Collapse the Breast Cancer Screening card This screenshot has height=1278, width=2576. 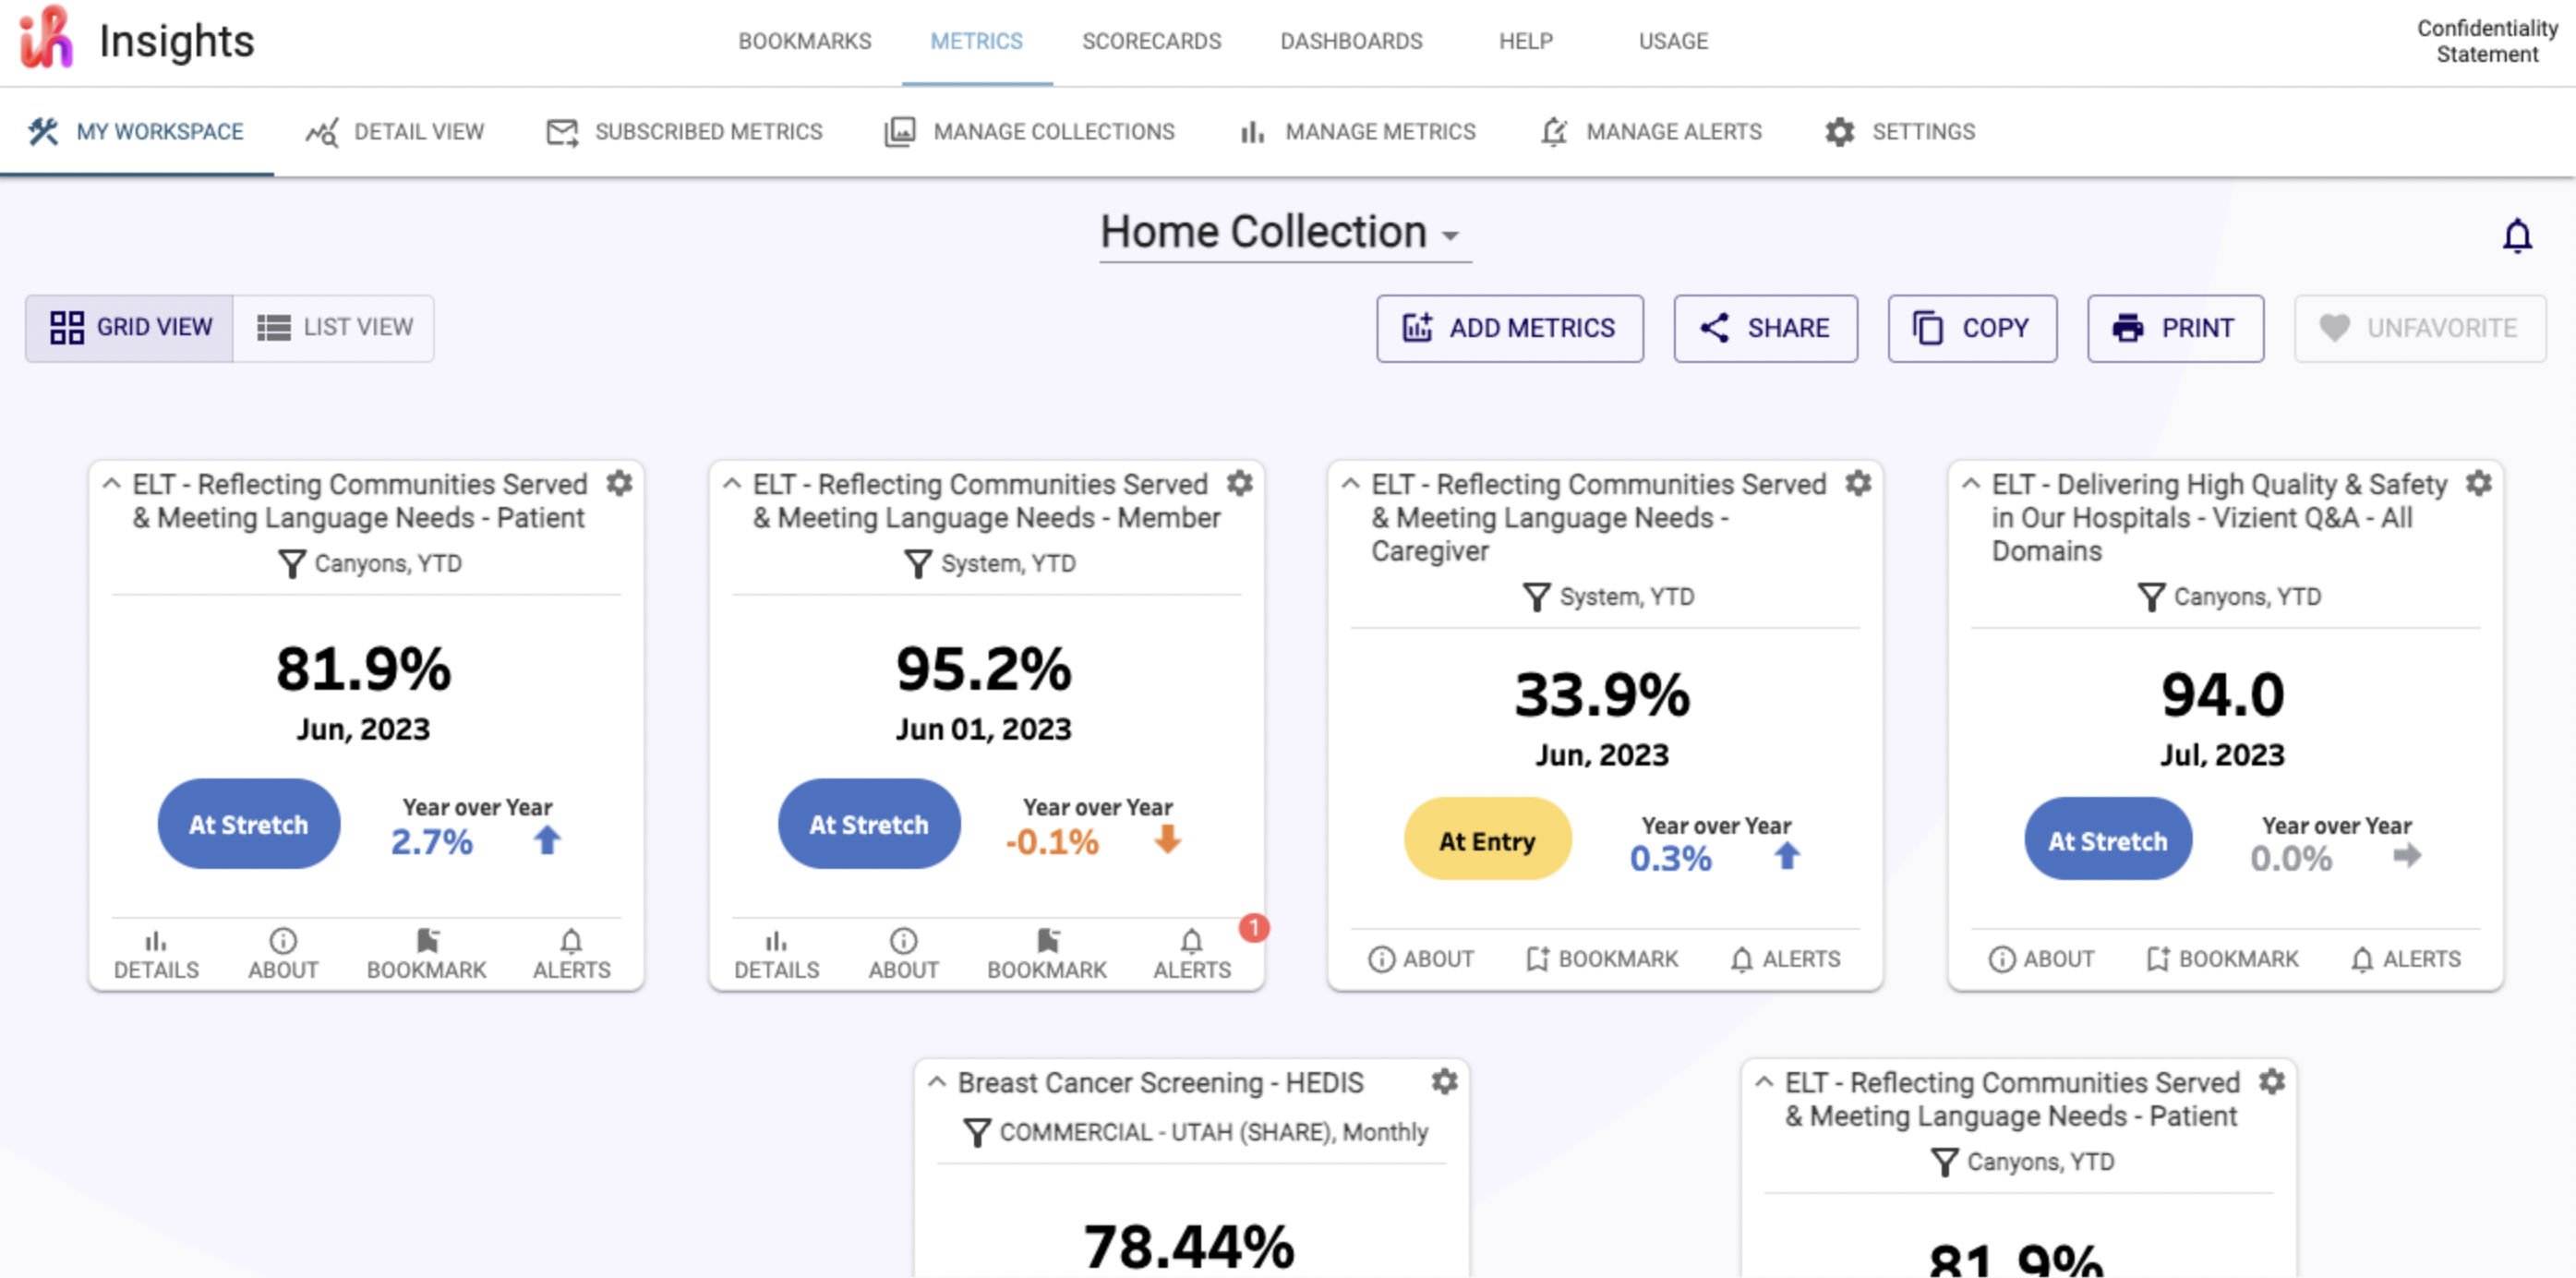click(x=937, y=1082)
